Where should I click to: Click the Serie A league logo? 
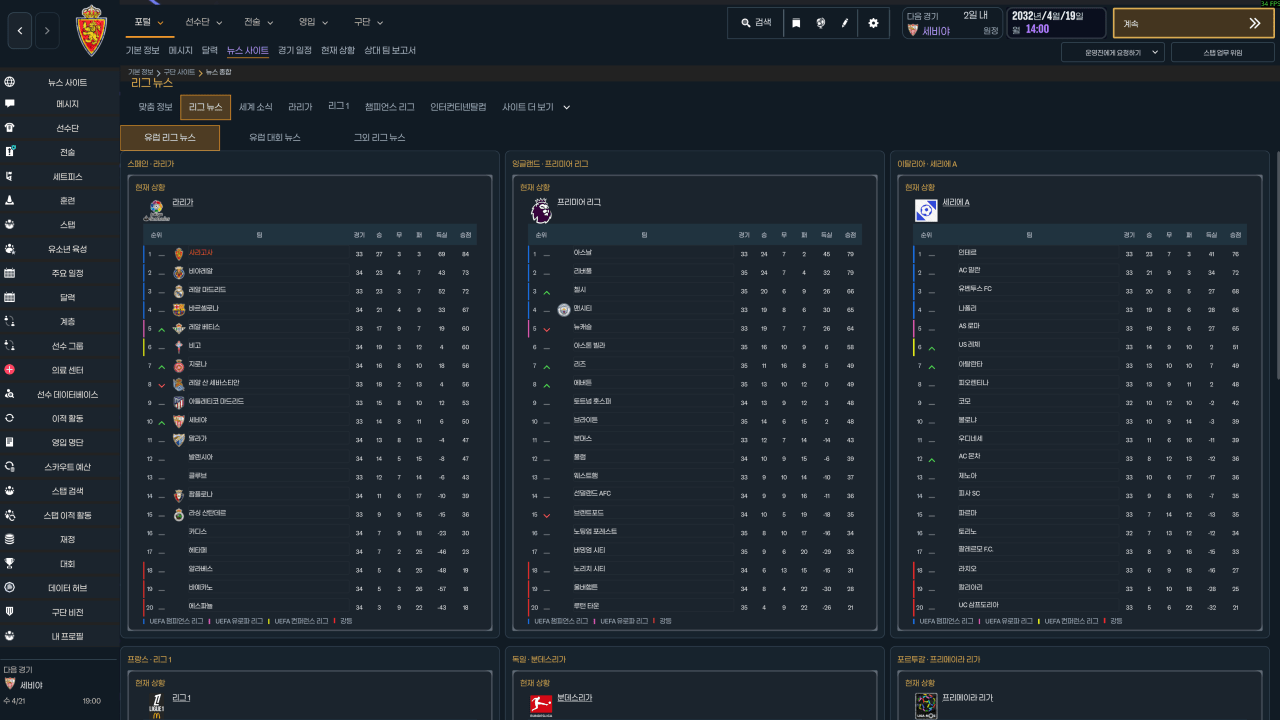click(926, 210)
